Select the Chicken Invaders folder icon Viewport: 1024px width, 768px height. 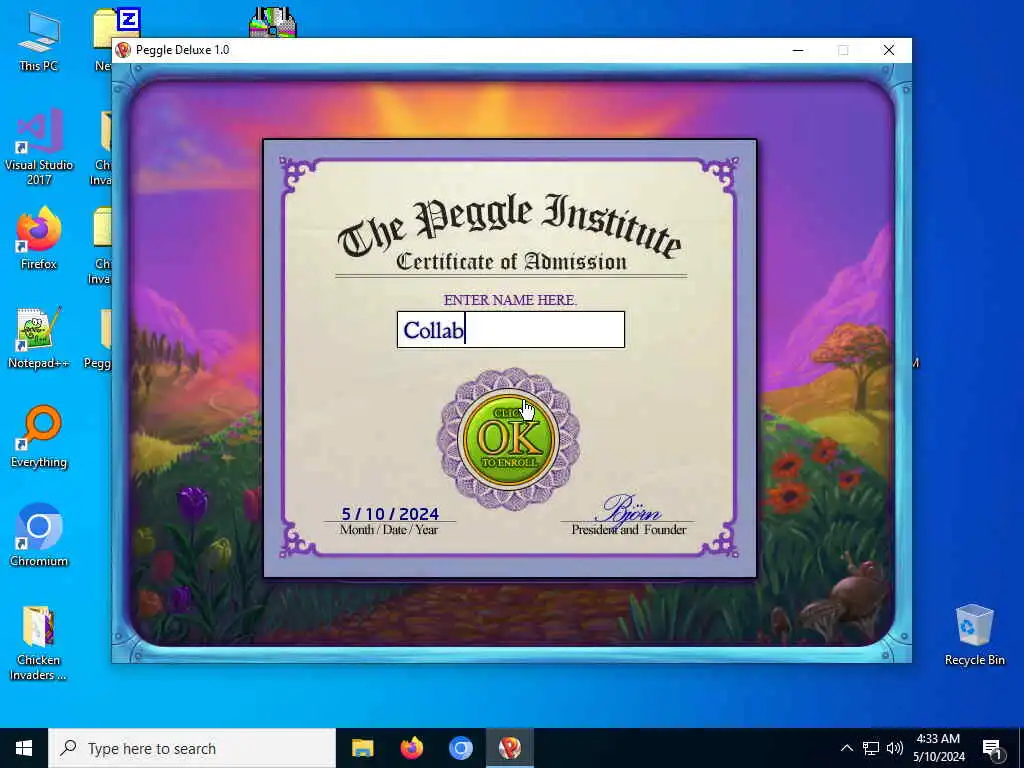(x=39, y=643)
